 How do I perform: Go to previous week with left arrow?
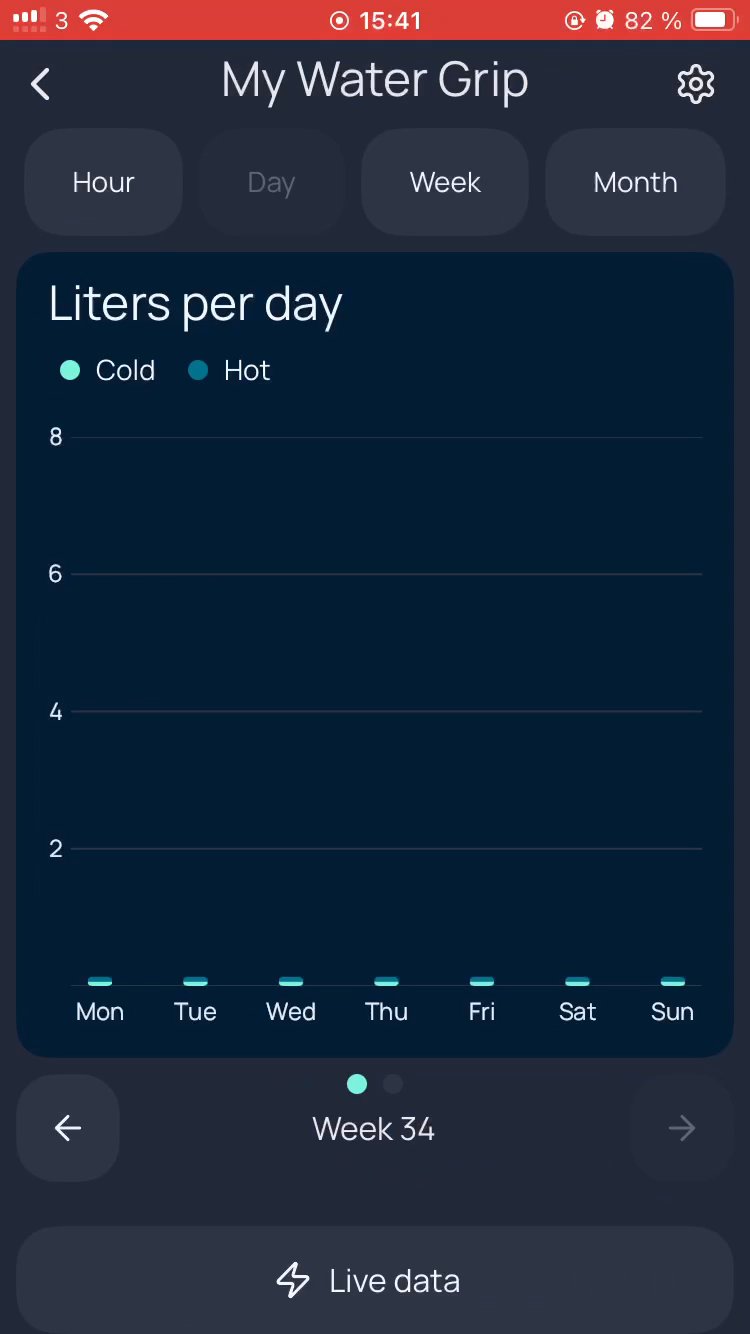(68, 1128)
